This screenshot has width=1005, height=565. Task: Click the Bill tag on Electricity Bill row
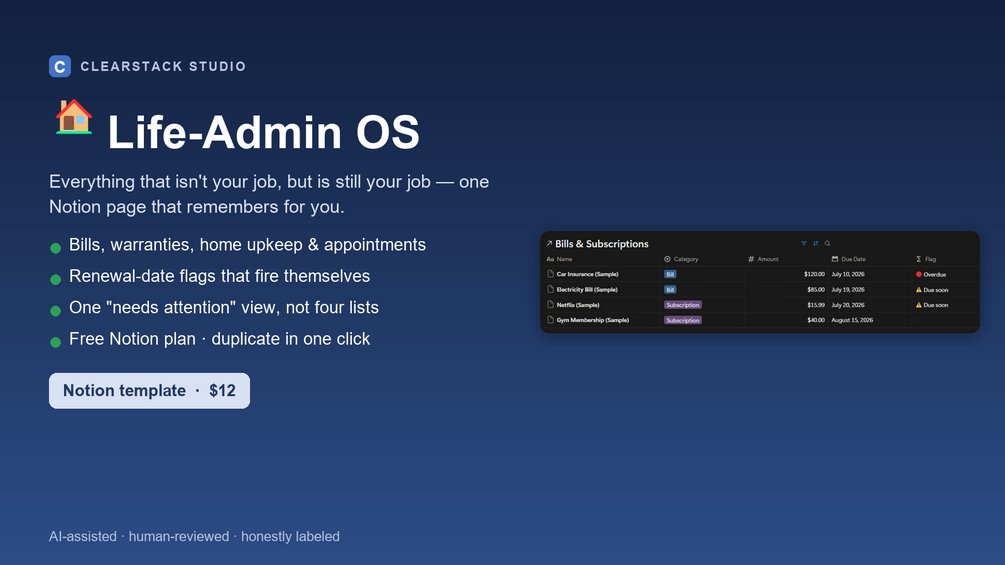point(670,290)
